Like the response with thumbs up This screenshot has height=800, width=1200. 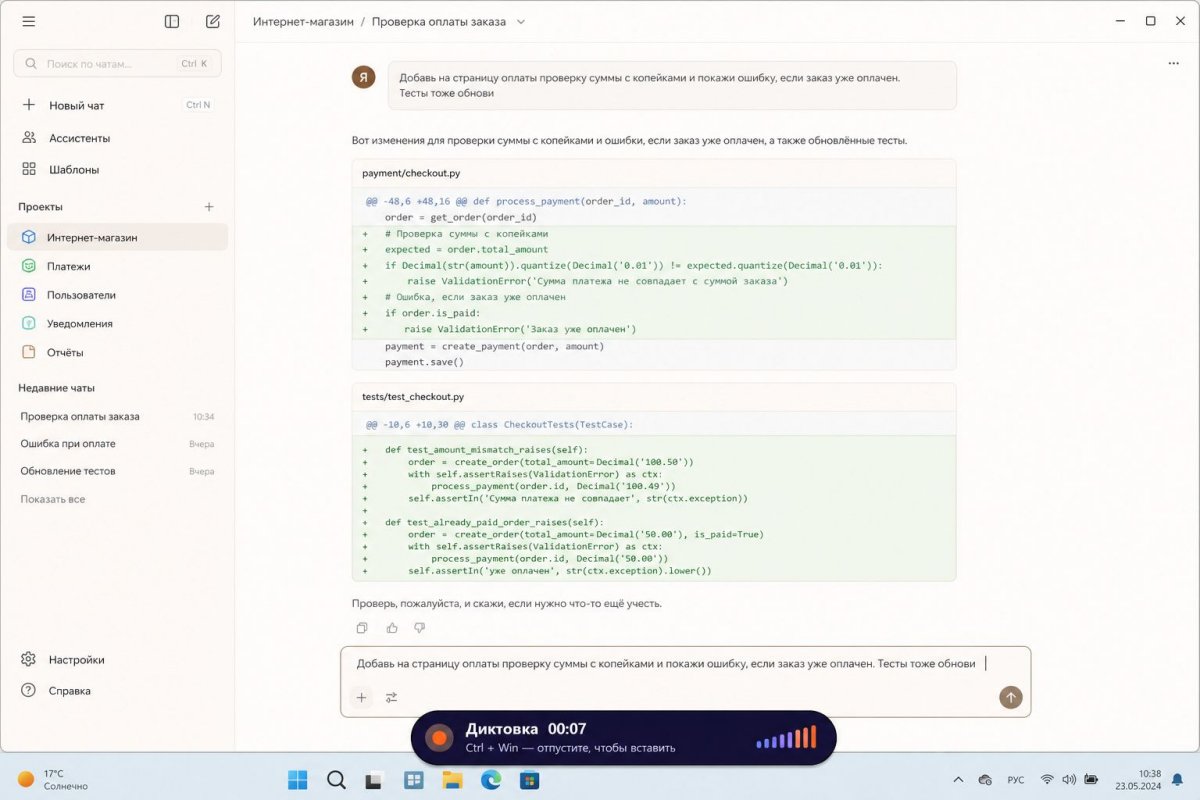point(392,628)
